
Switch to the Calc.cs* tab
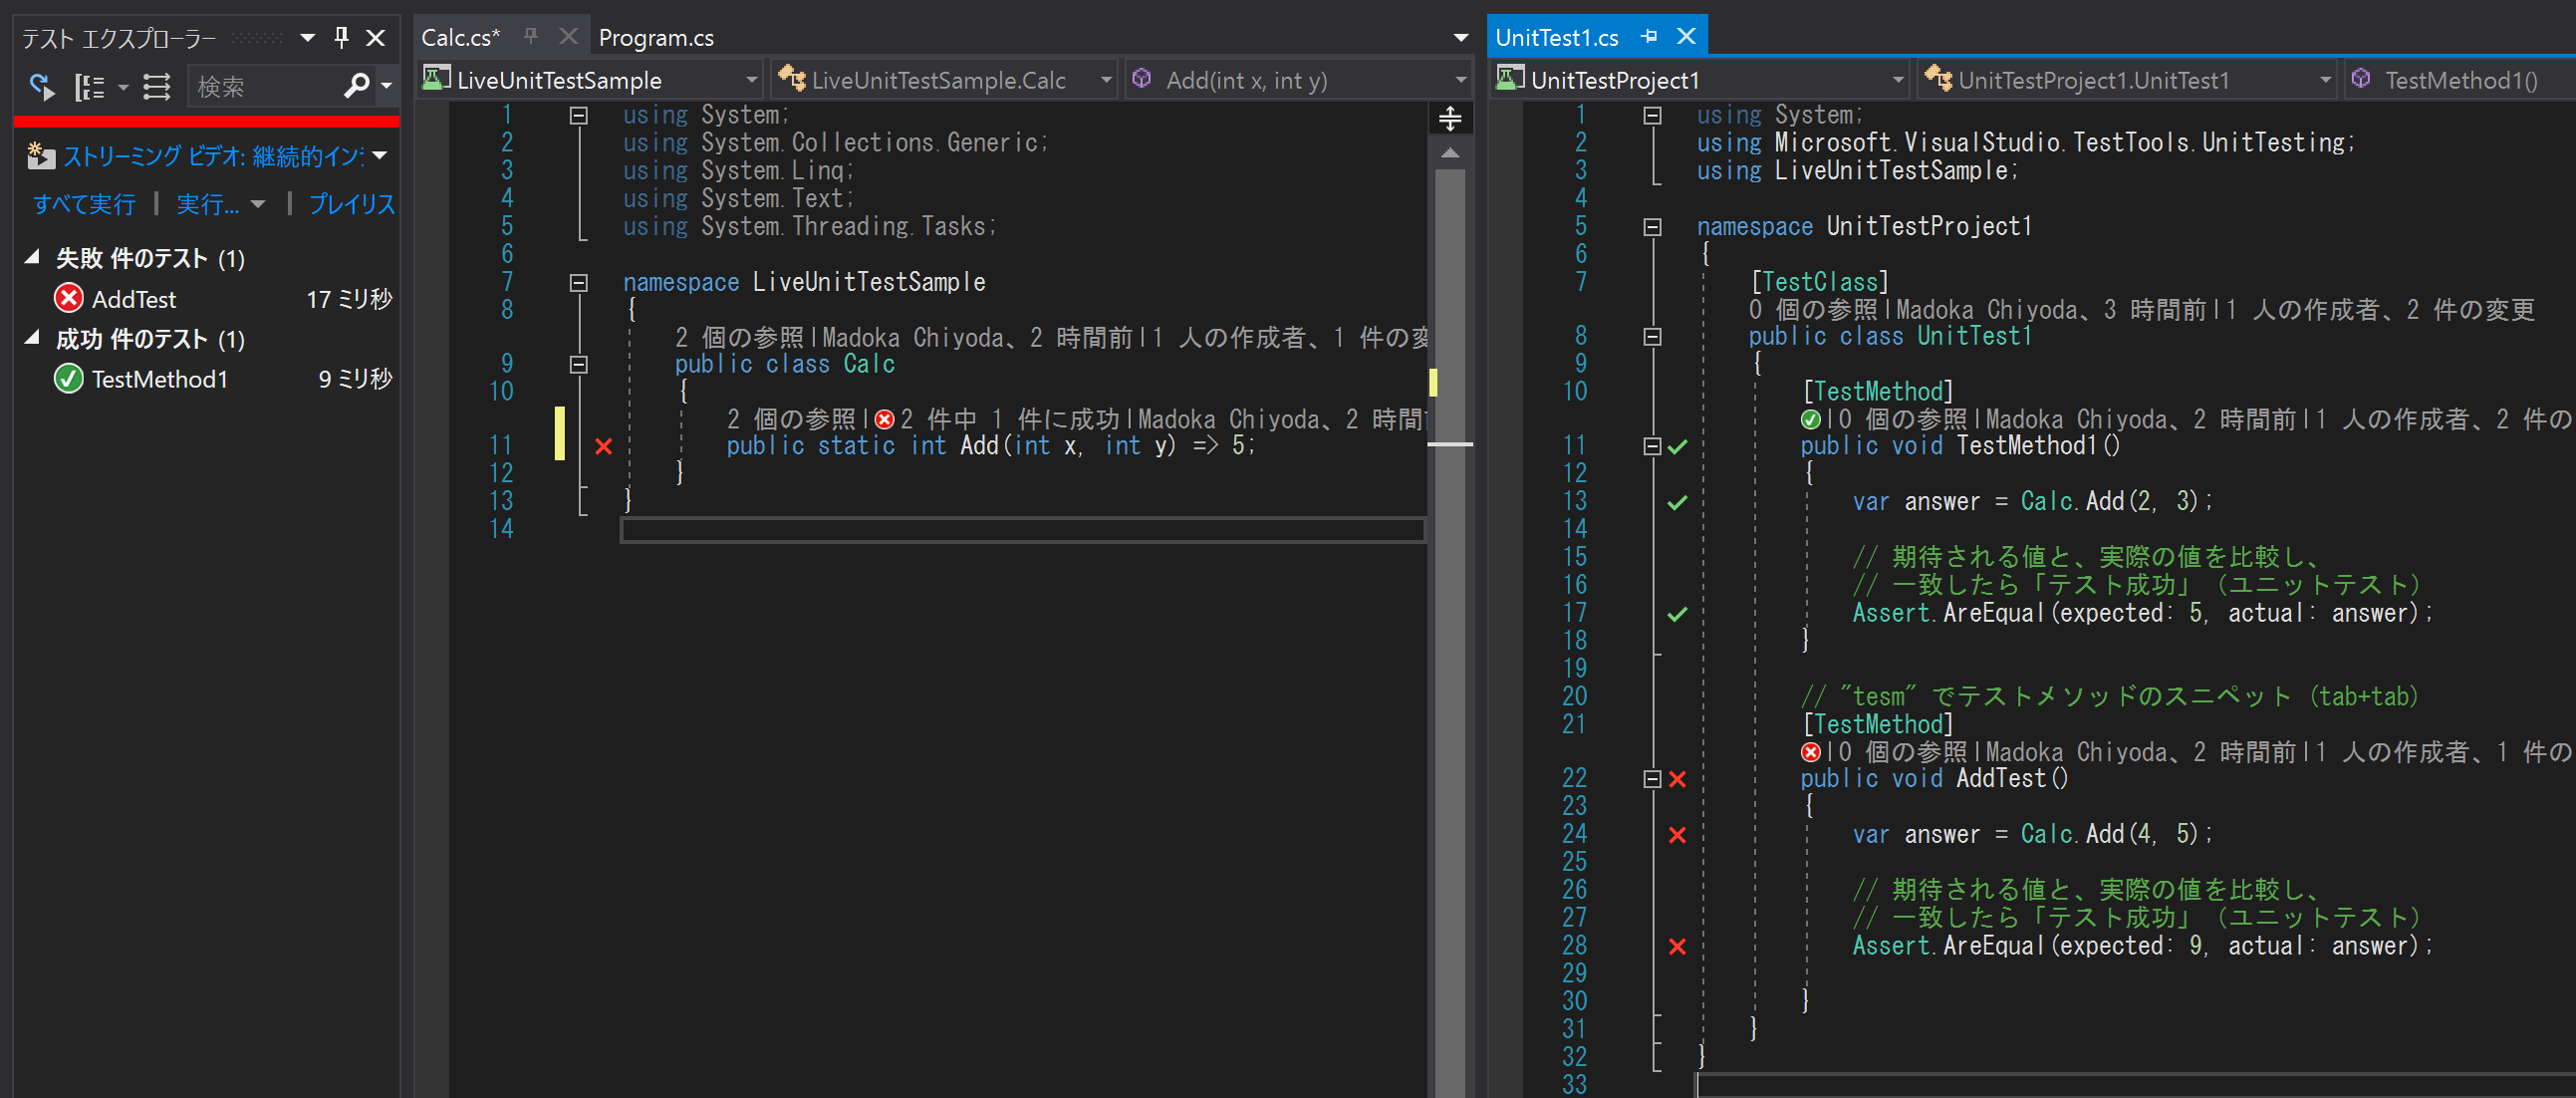[461, 38]
